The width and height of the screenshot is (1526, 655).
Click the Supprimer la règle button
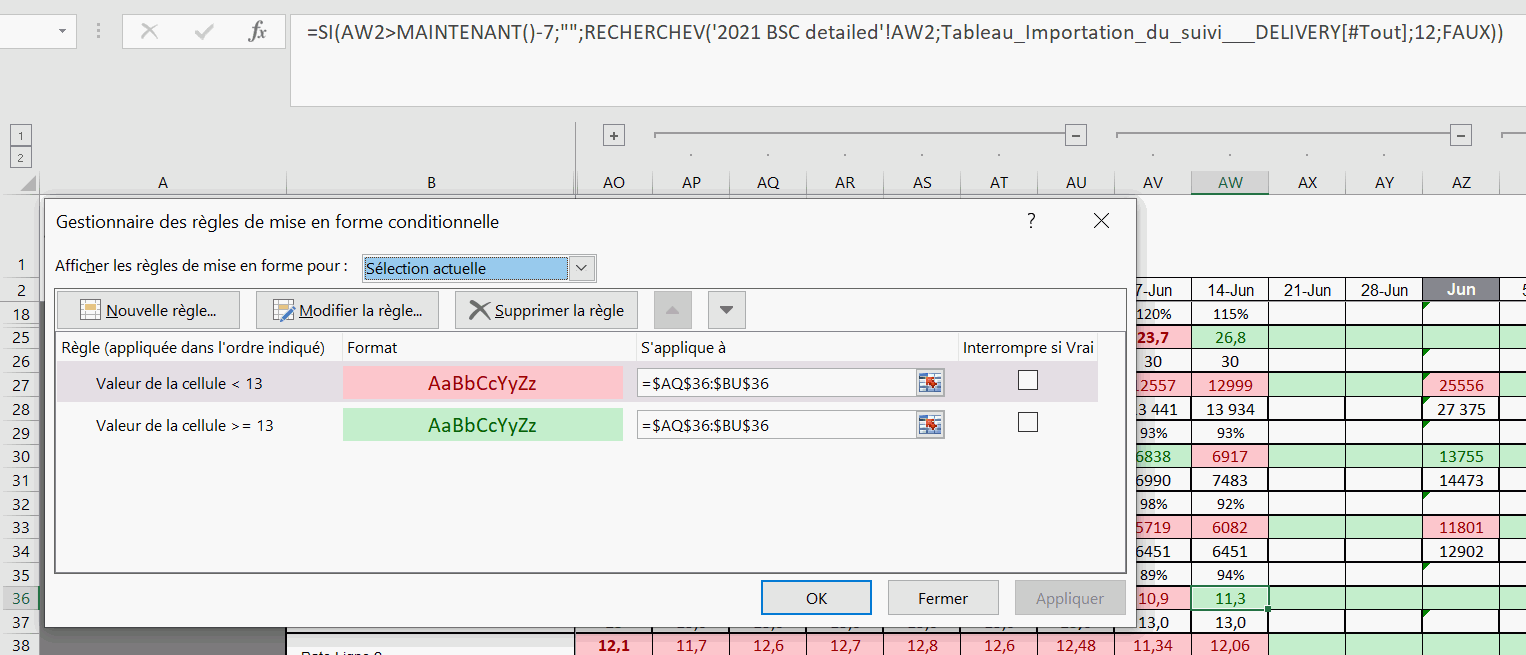pyautogui.click(x=546, y=311)
